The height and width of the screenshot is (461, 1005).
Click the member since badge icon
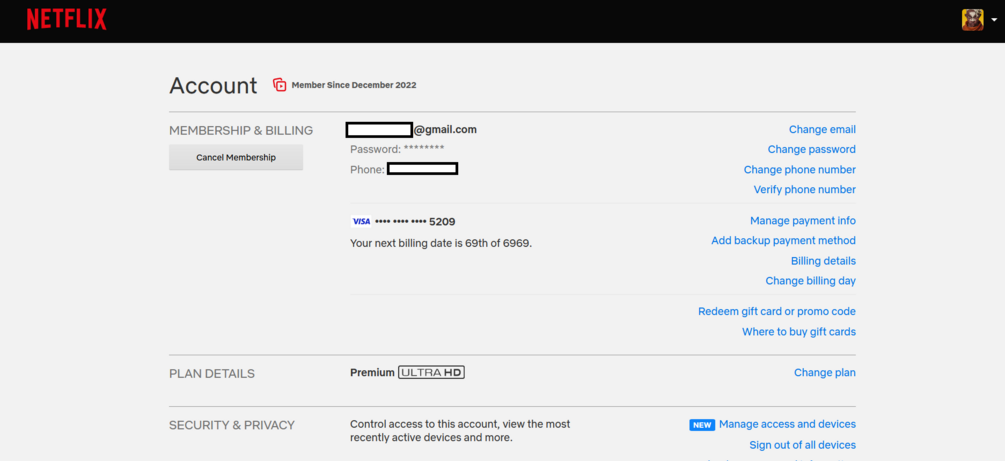(279, 85)
